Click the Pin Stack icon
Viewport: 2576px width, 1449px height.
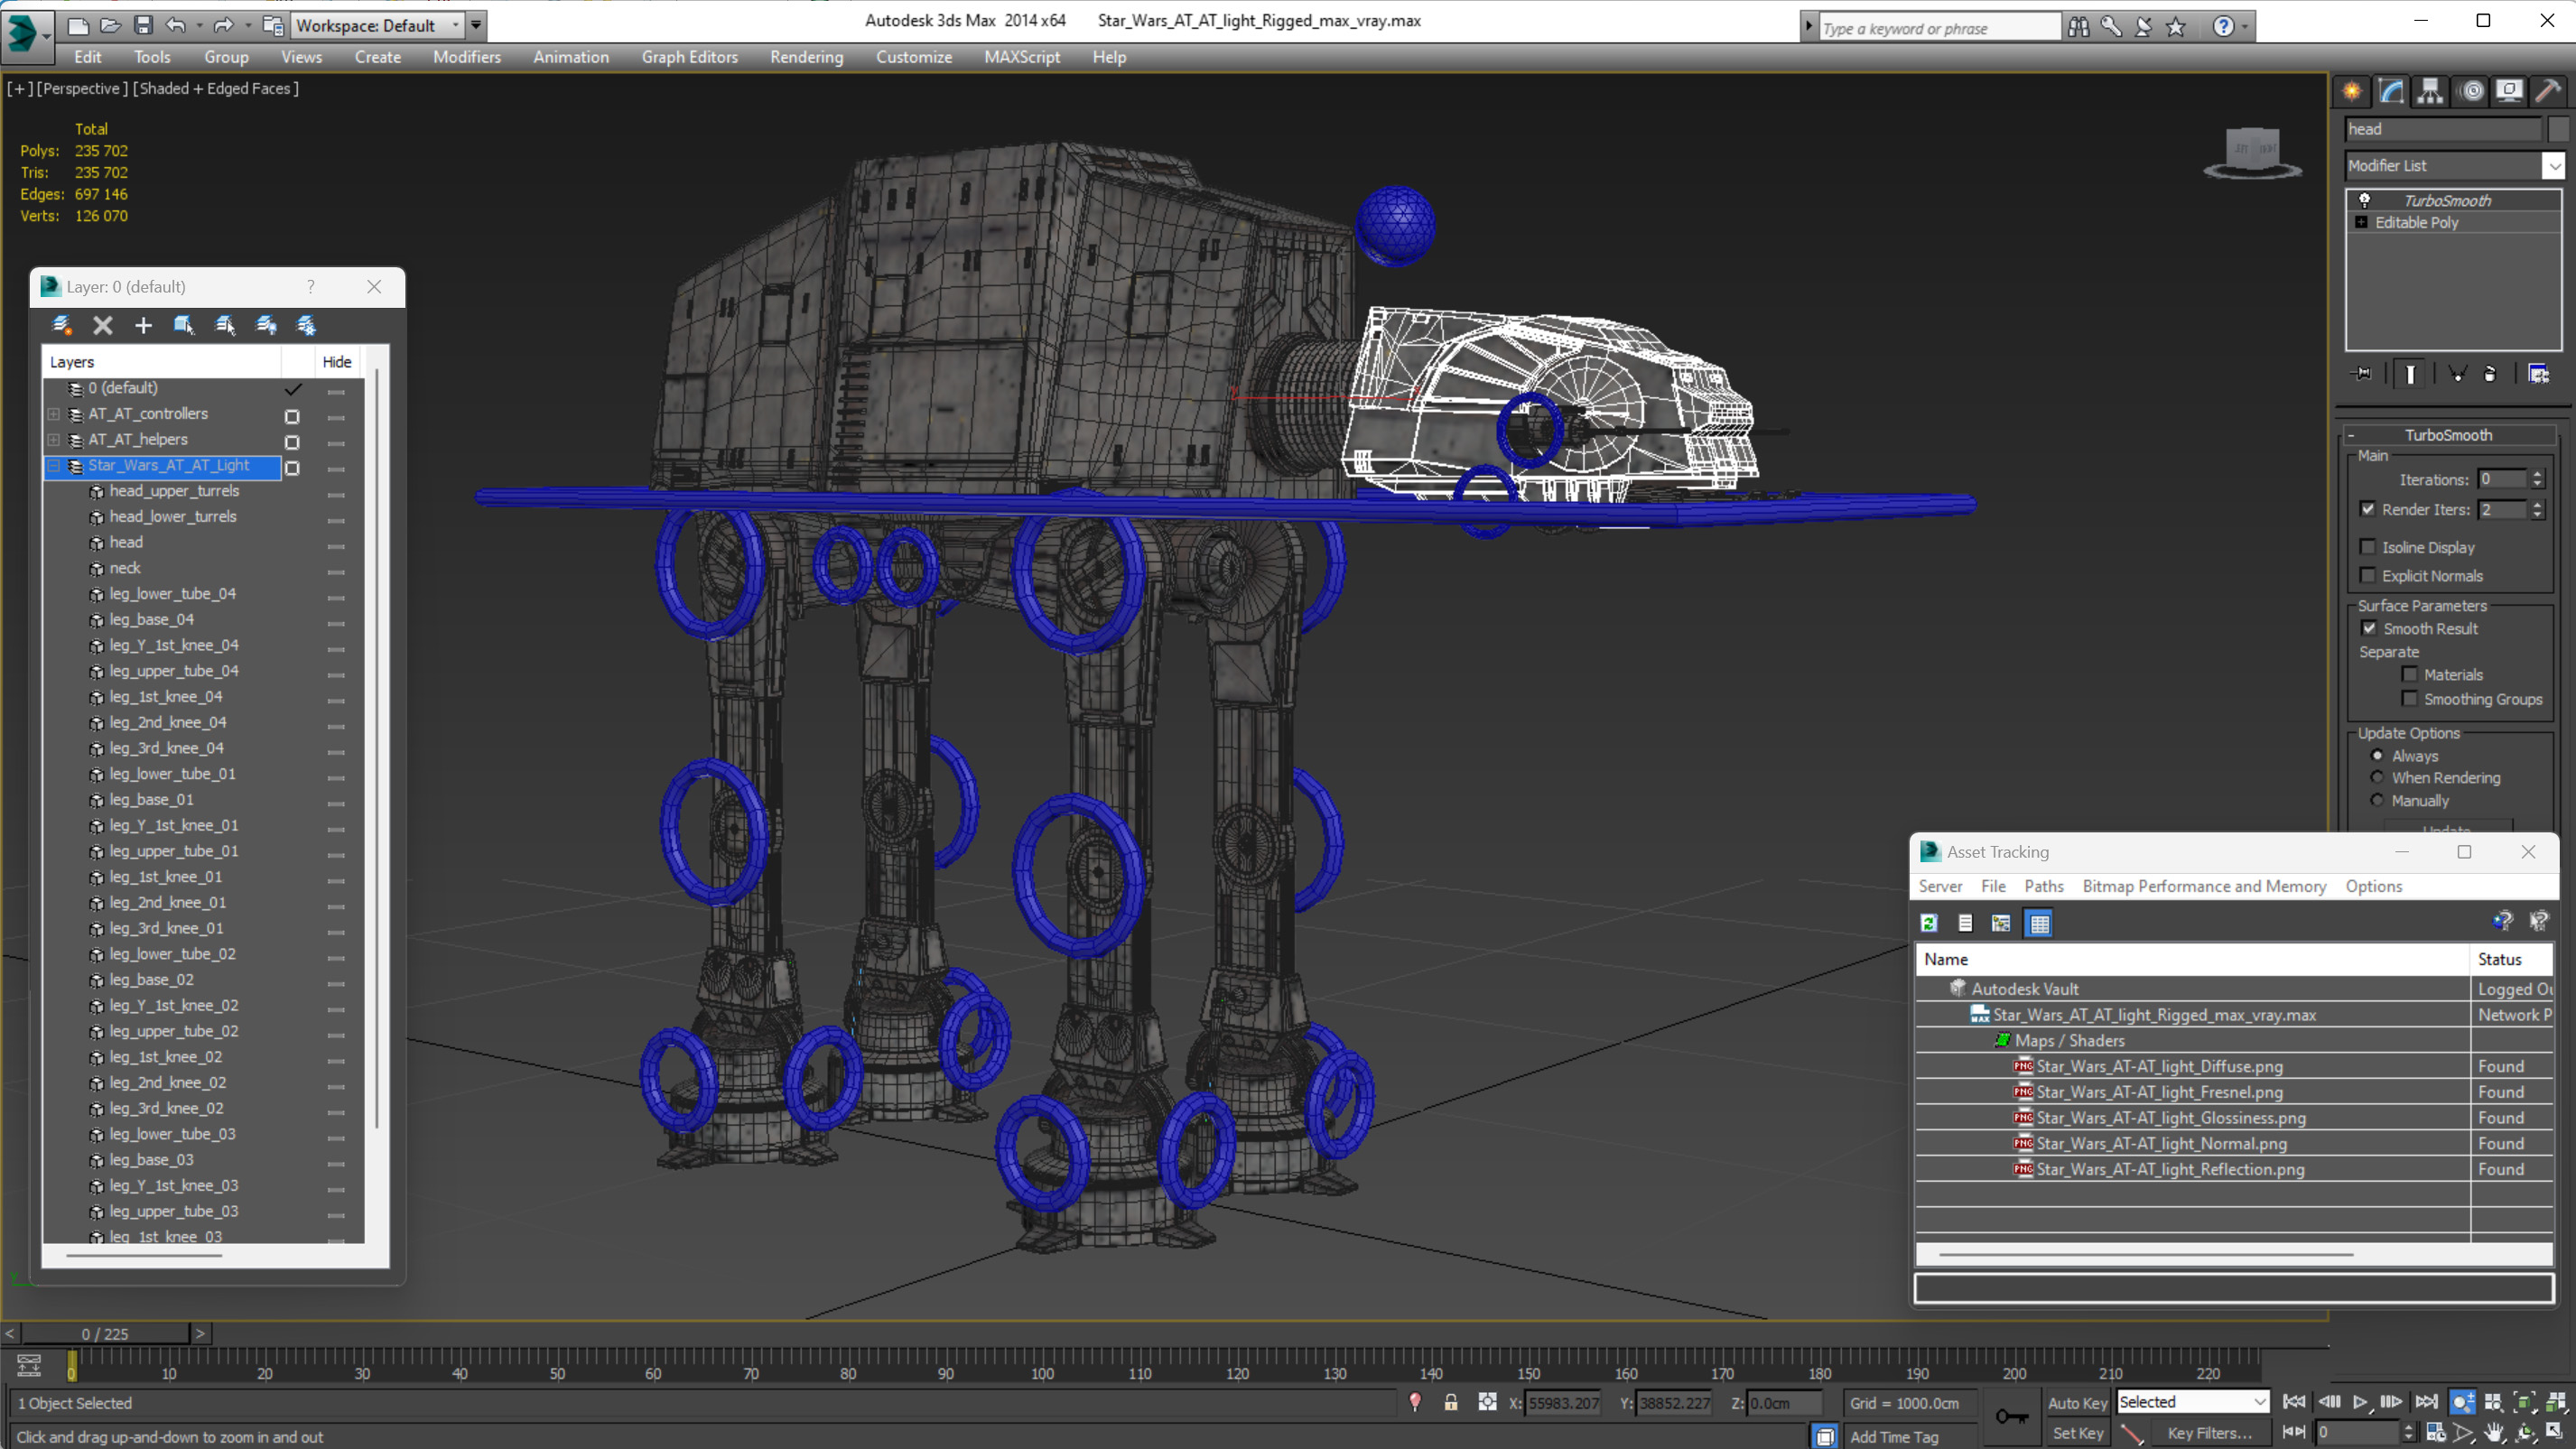click(x=2362, y=374)
